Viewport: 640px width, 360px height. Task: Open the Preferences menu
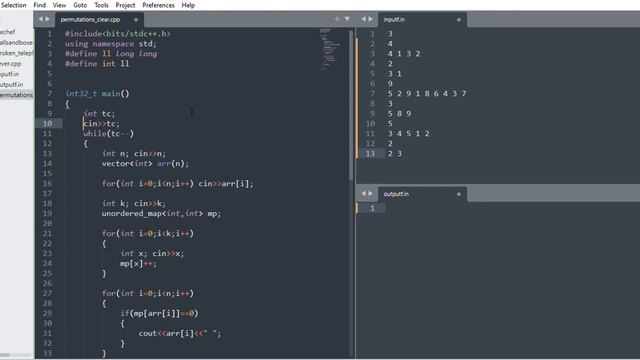(x=158, y=5)
